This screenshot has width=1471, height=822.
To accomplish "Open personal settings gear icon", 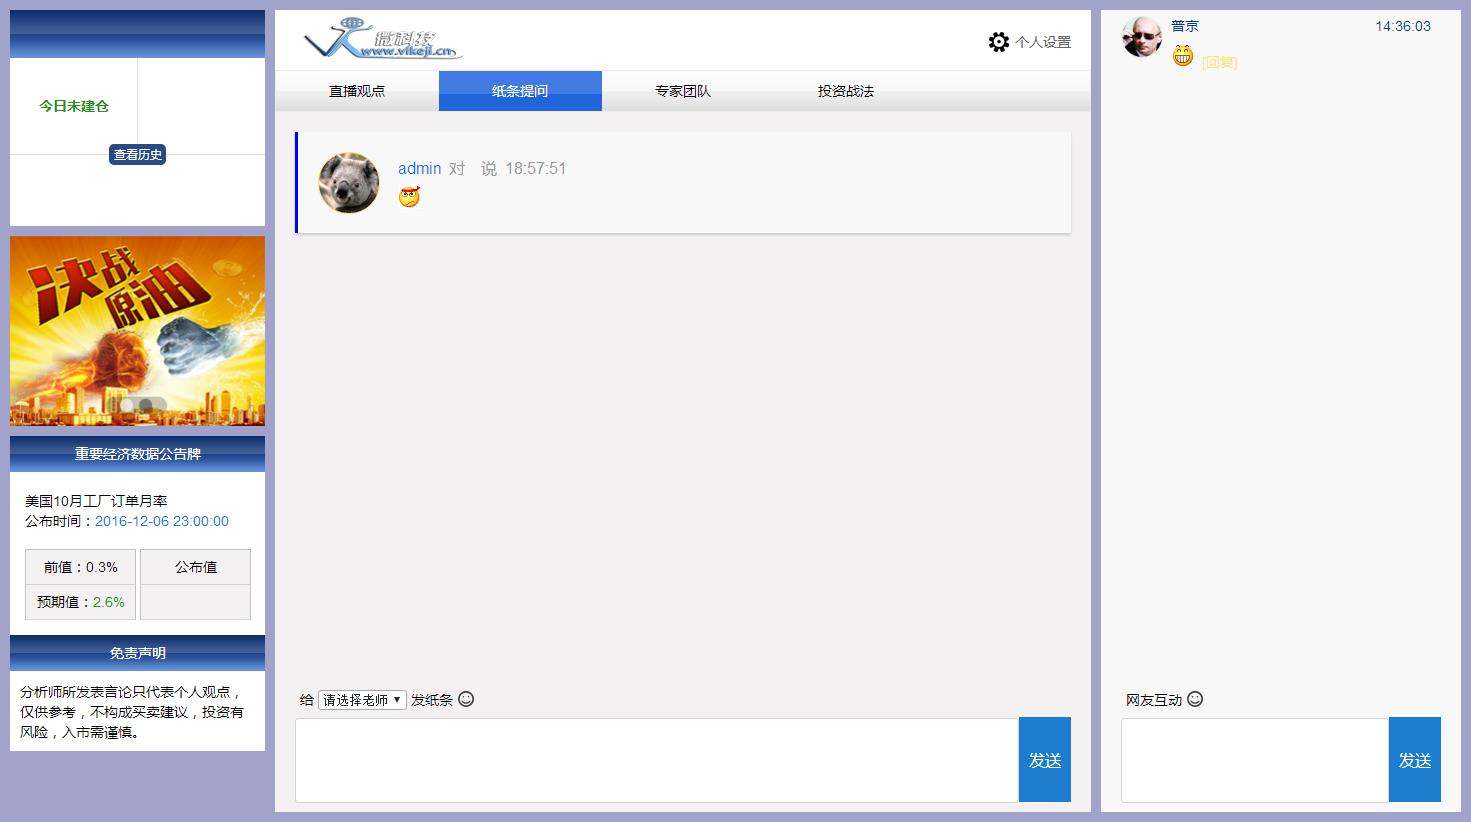I will [x=998, y=42].
